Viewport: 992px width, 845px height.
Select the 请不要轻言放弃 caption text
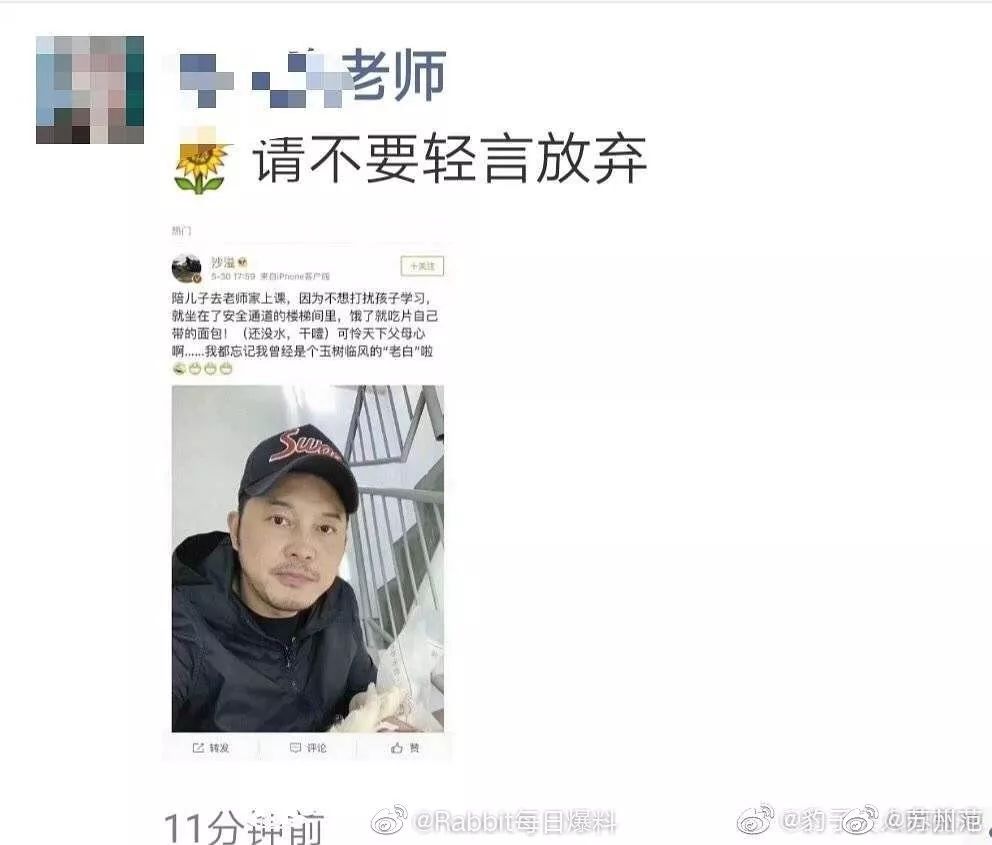pyautogui.click(x=450, y=158)
